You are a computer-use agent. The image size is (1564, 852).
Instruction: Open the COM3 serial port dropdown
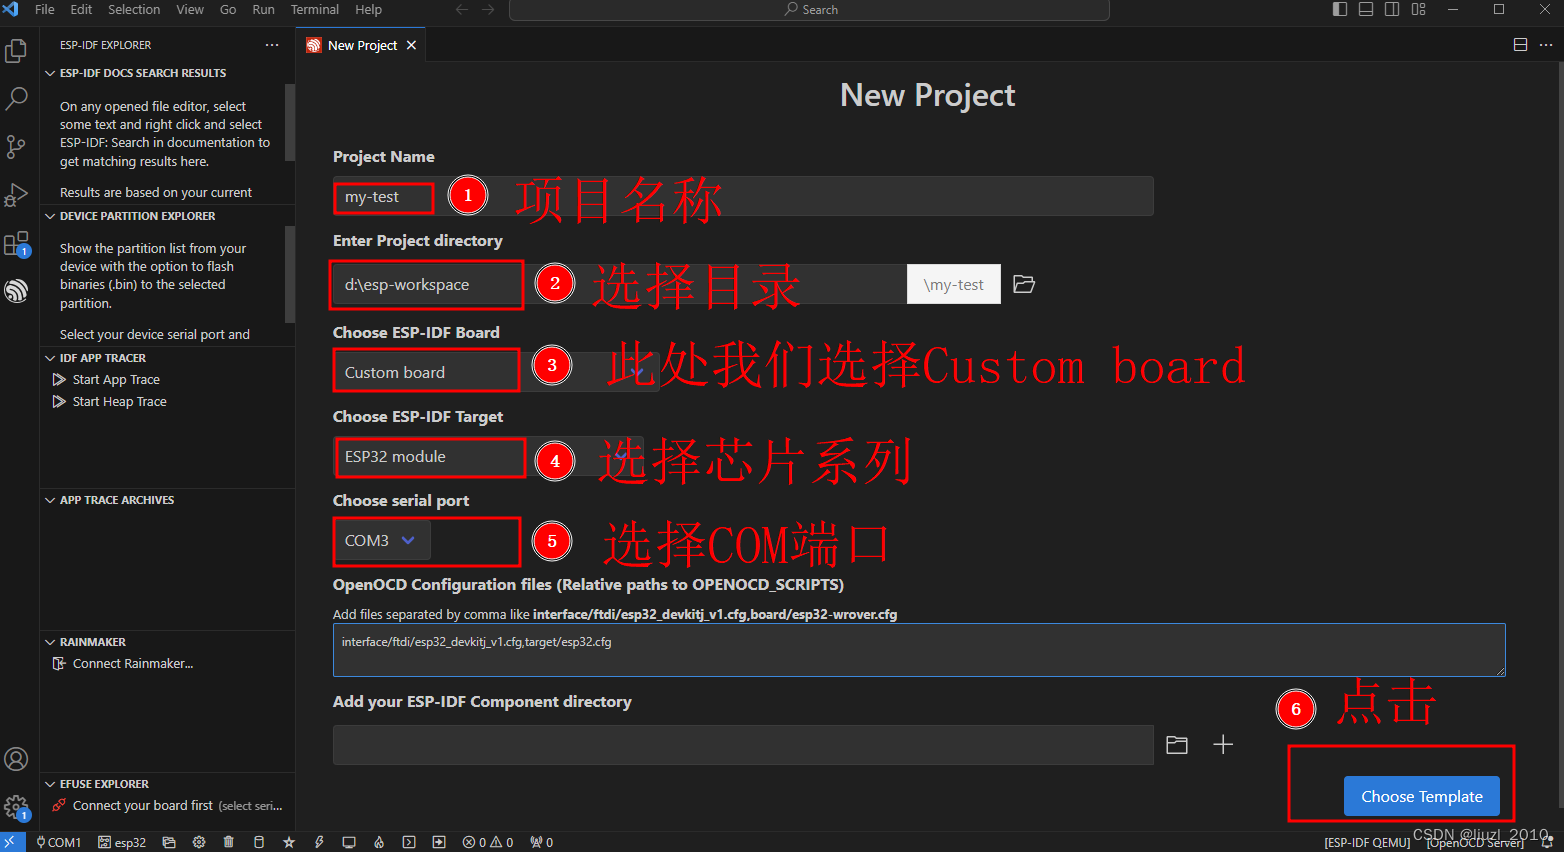point(382,540)
